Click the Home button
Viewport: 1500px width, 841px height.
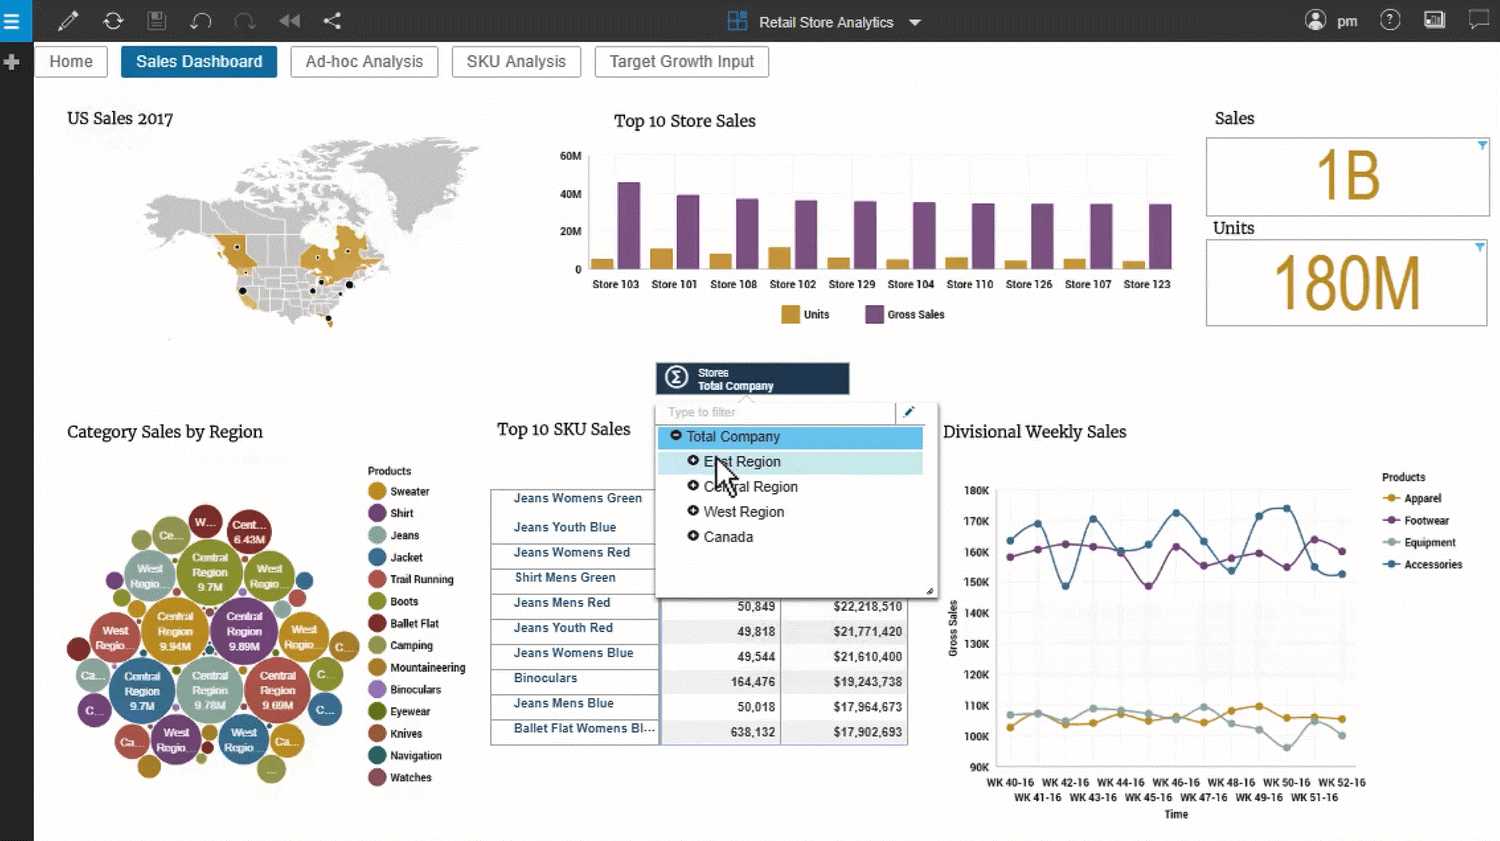pyautogui.click(x=70, y=61)
